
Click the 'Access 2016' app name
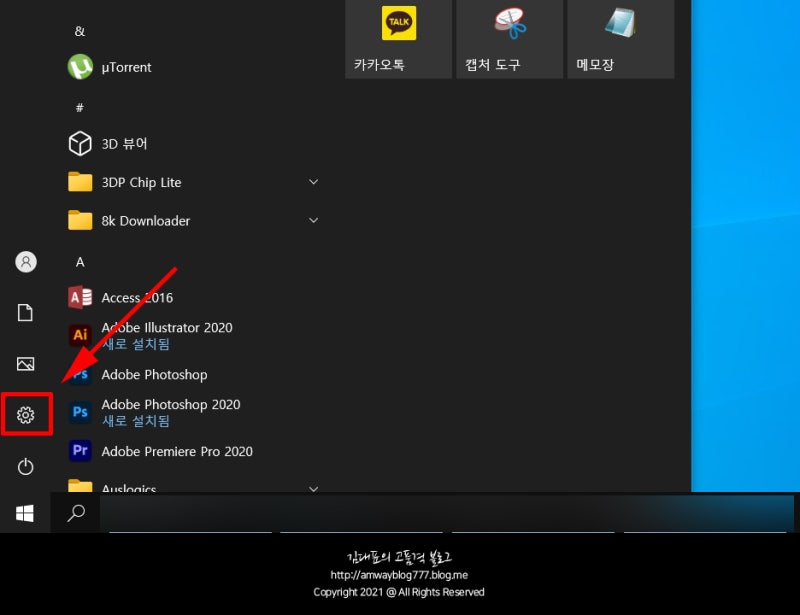137,297
